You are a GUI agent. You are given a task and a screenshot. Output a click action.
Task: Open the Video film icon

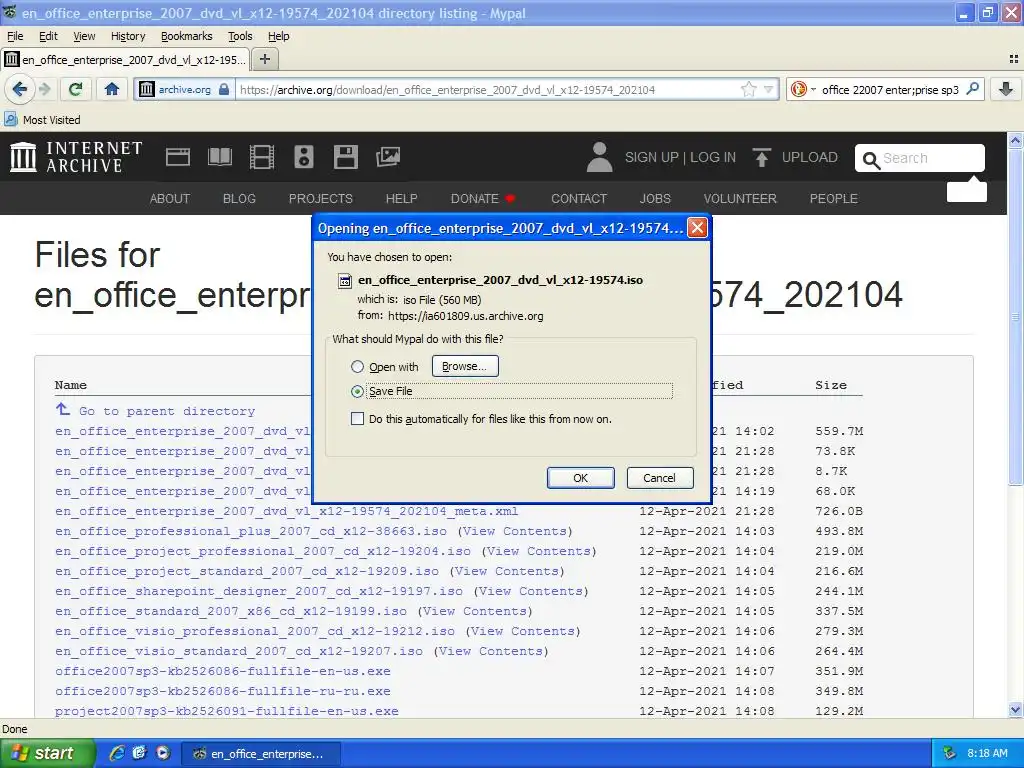pos(262,157)
